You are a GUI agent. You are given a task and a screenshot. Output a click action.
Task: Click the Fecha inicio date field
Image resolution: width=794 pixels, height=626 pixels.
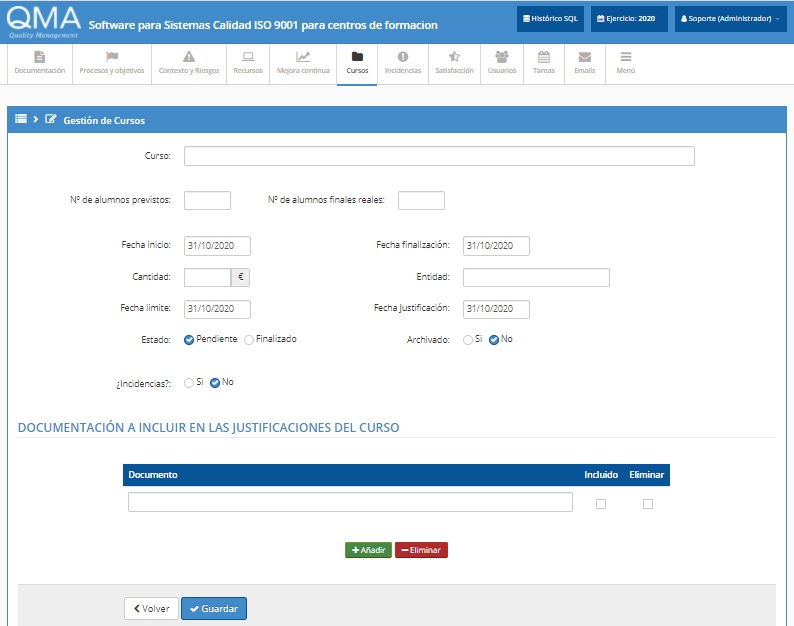pyautogui.click(x=217, y=246)
